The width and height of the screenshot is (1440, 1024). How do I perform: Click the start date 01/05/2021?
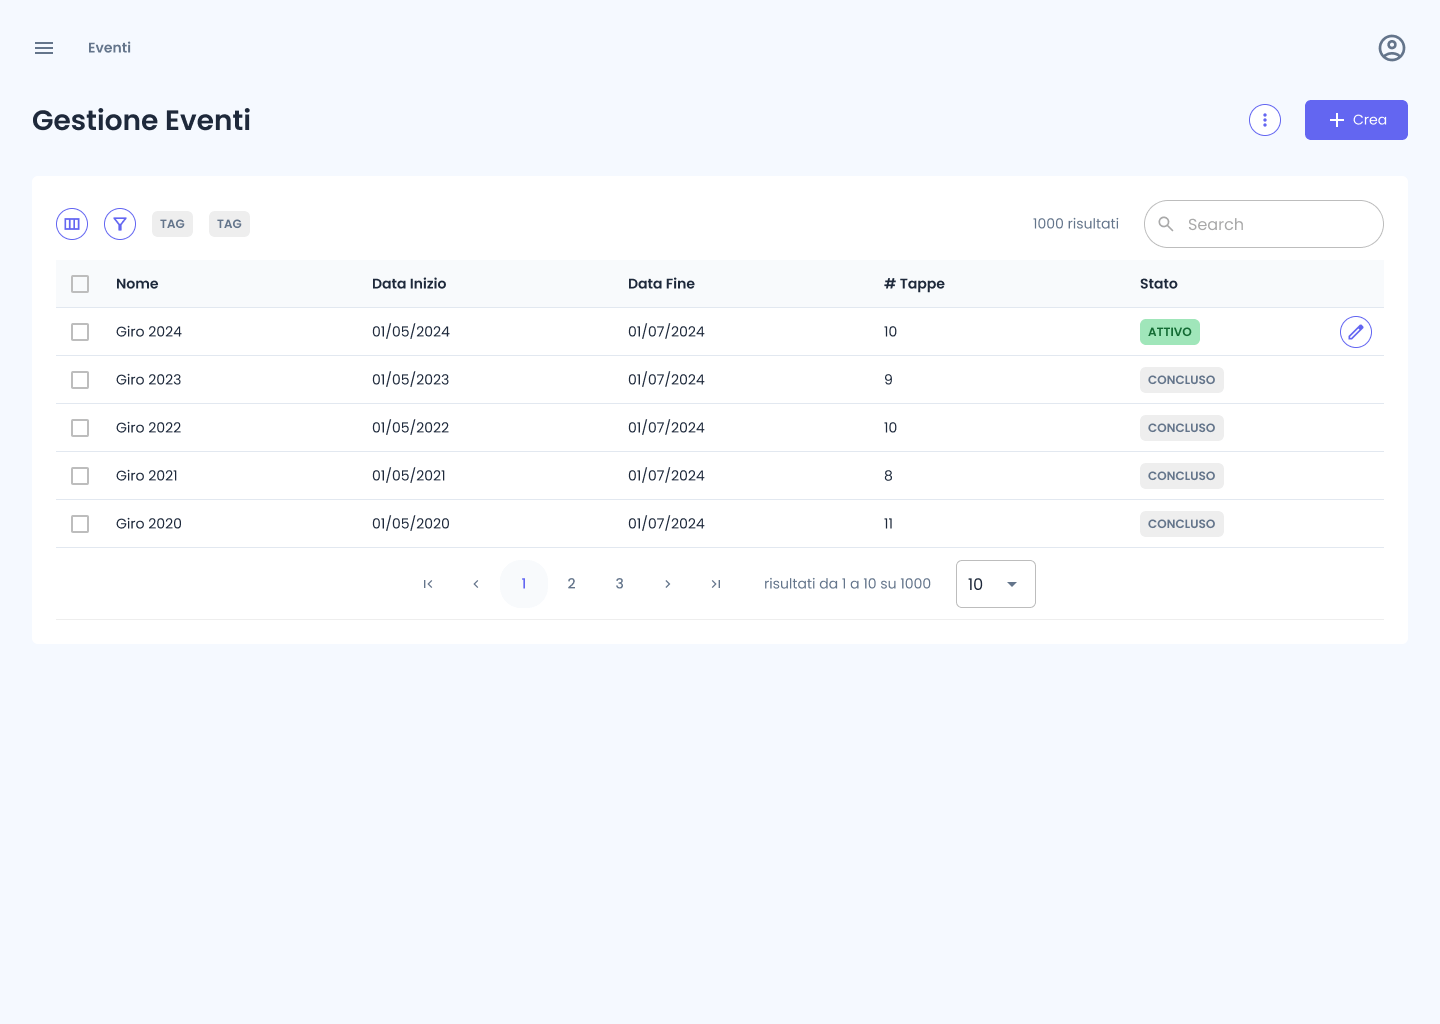[409, 476]
